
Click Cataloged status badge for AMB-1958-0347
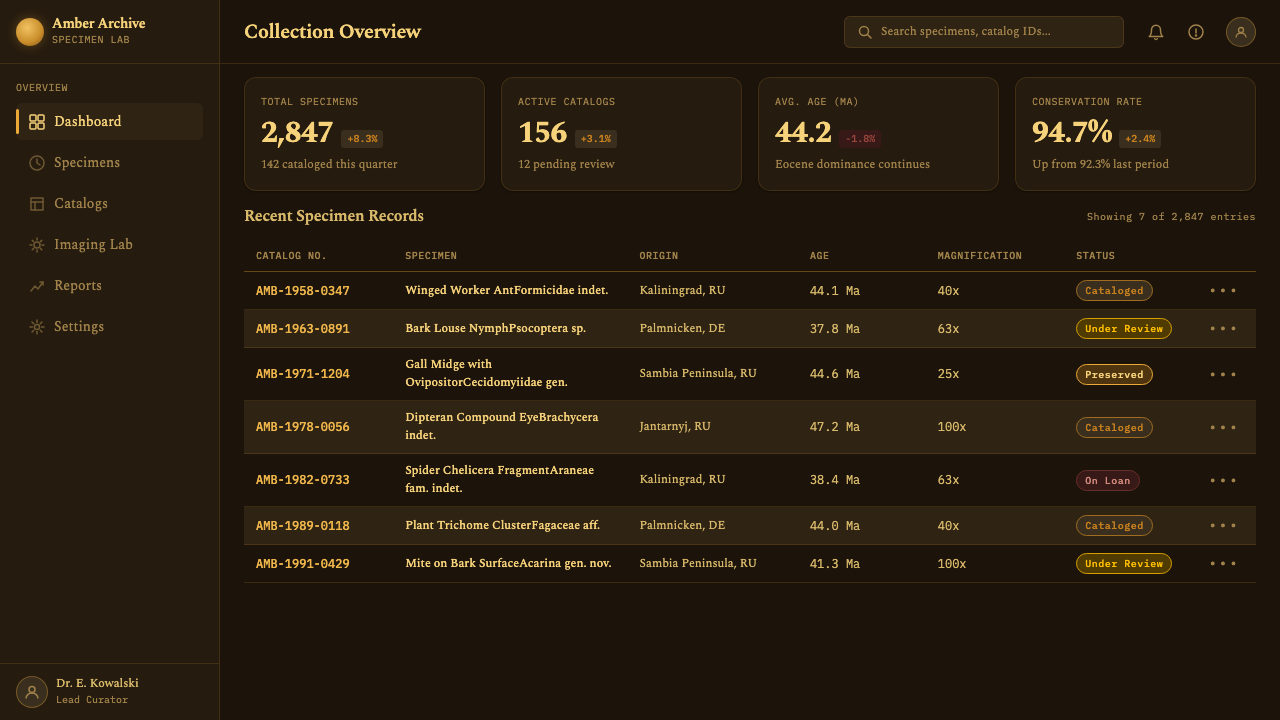tap(1114, 291)
